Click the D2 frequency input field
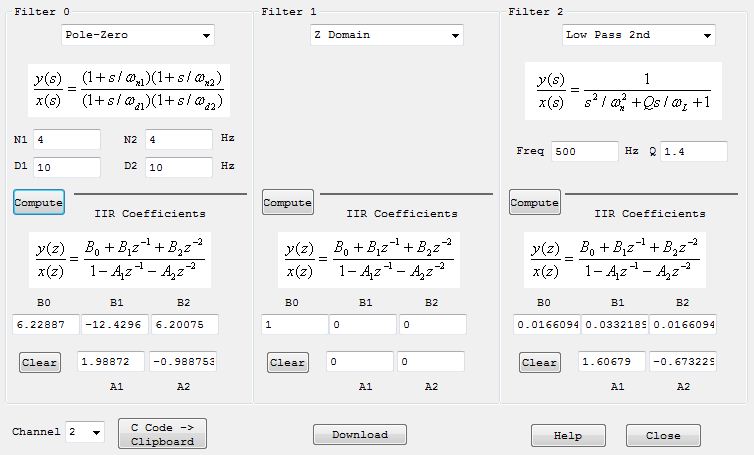Image resolution: width=754 pixels, height=455 pixels. click(x=179, y=167)
